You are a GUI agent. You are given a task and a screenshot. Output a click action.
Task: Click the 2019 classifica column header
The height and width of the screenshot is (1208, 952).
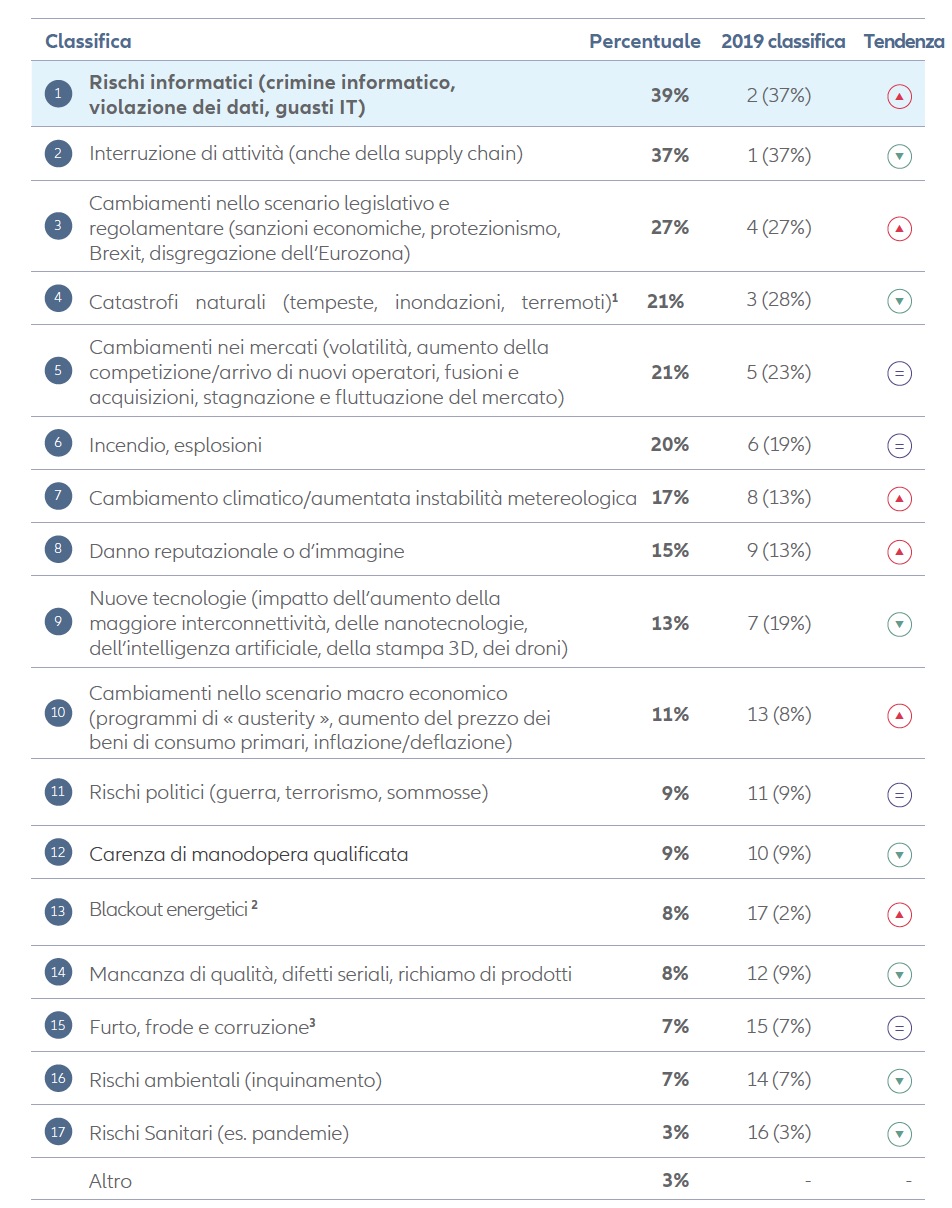(783, 41)
